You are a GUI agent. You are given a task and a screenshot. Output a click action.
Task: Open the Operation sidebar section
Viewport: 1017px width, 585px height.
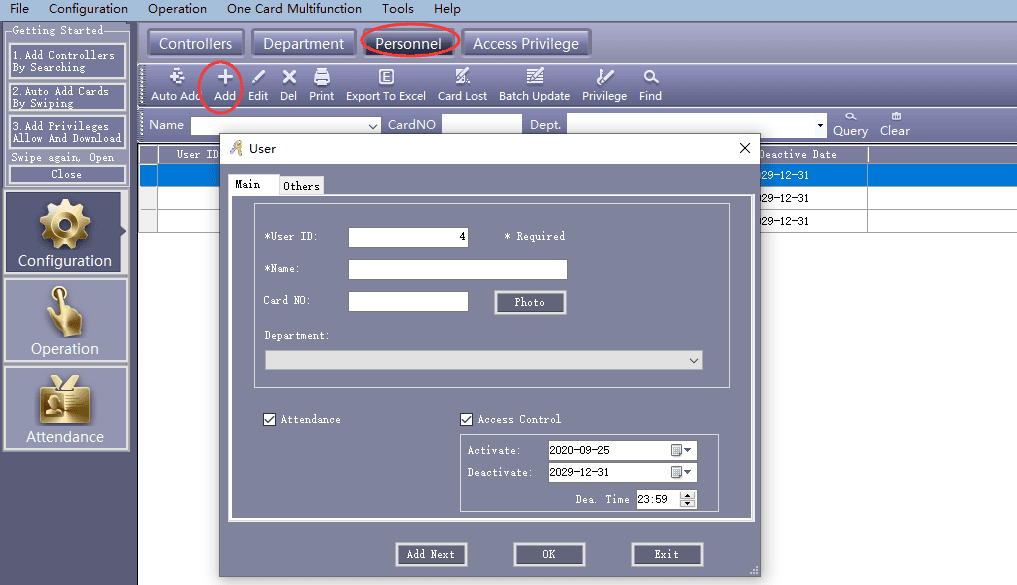(x=66, y=320)
